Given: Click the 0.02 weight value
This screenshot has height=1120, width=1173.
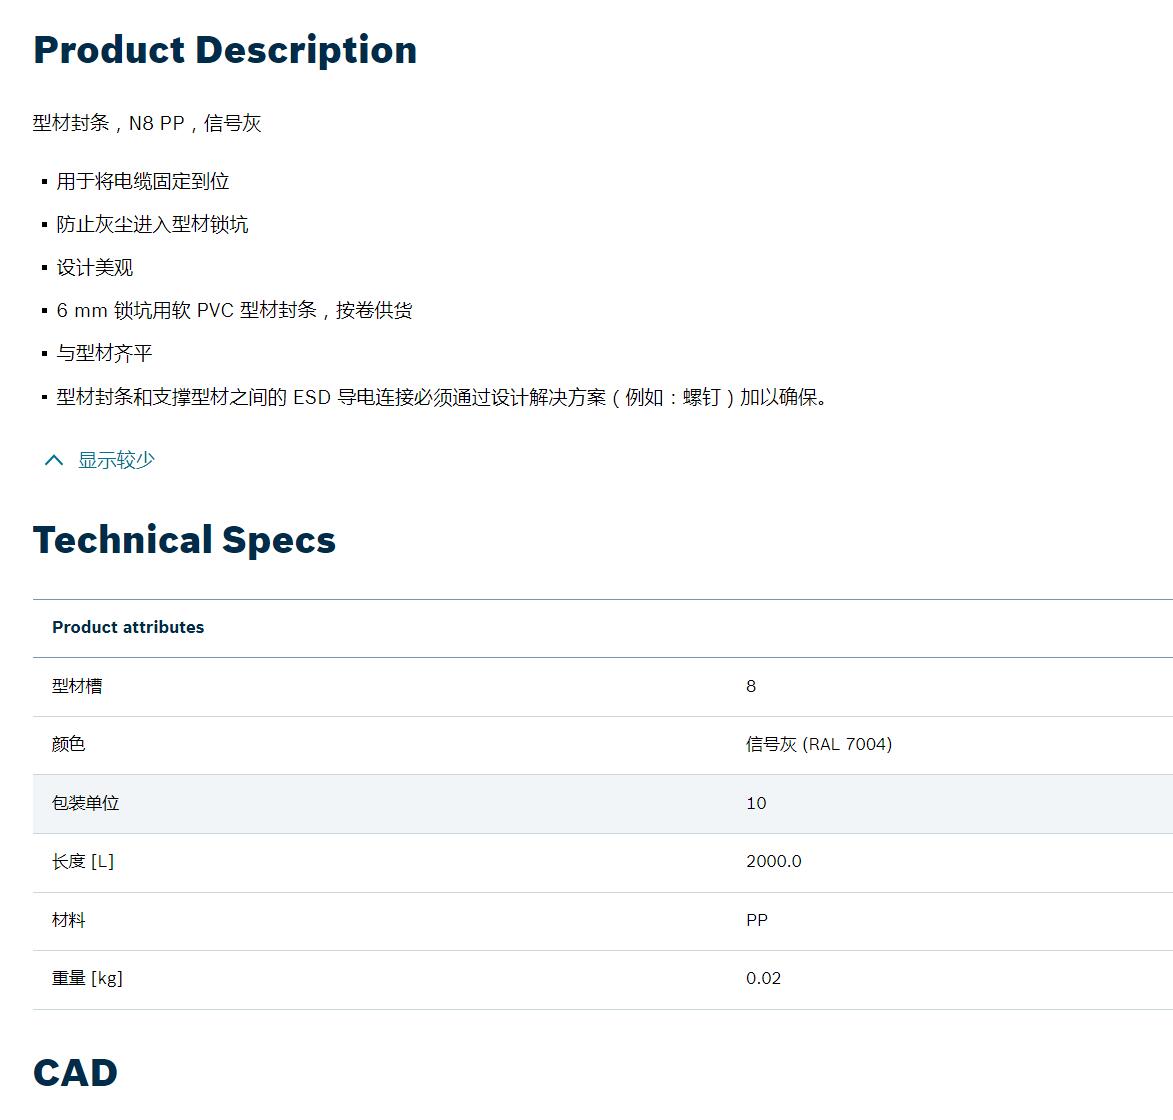Looking at the screenshot, I should pyautogui.click(x=763, y=979).
